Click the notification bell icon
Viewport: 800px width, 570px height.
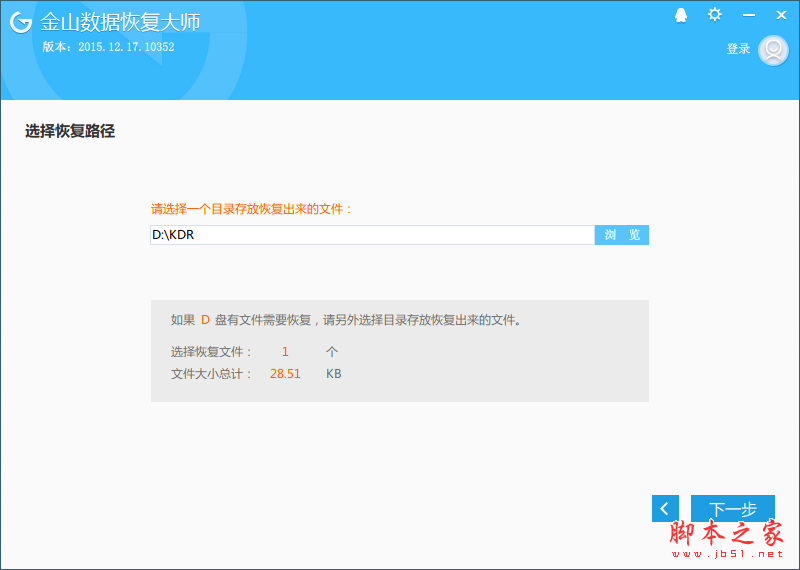click(x=681, y=15)
